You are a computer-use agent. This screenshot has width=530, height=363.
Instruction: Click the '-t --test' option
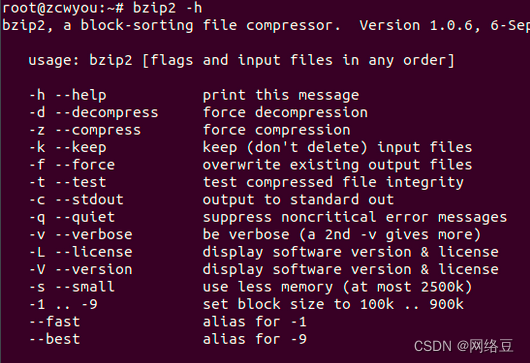pos(68,182)
